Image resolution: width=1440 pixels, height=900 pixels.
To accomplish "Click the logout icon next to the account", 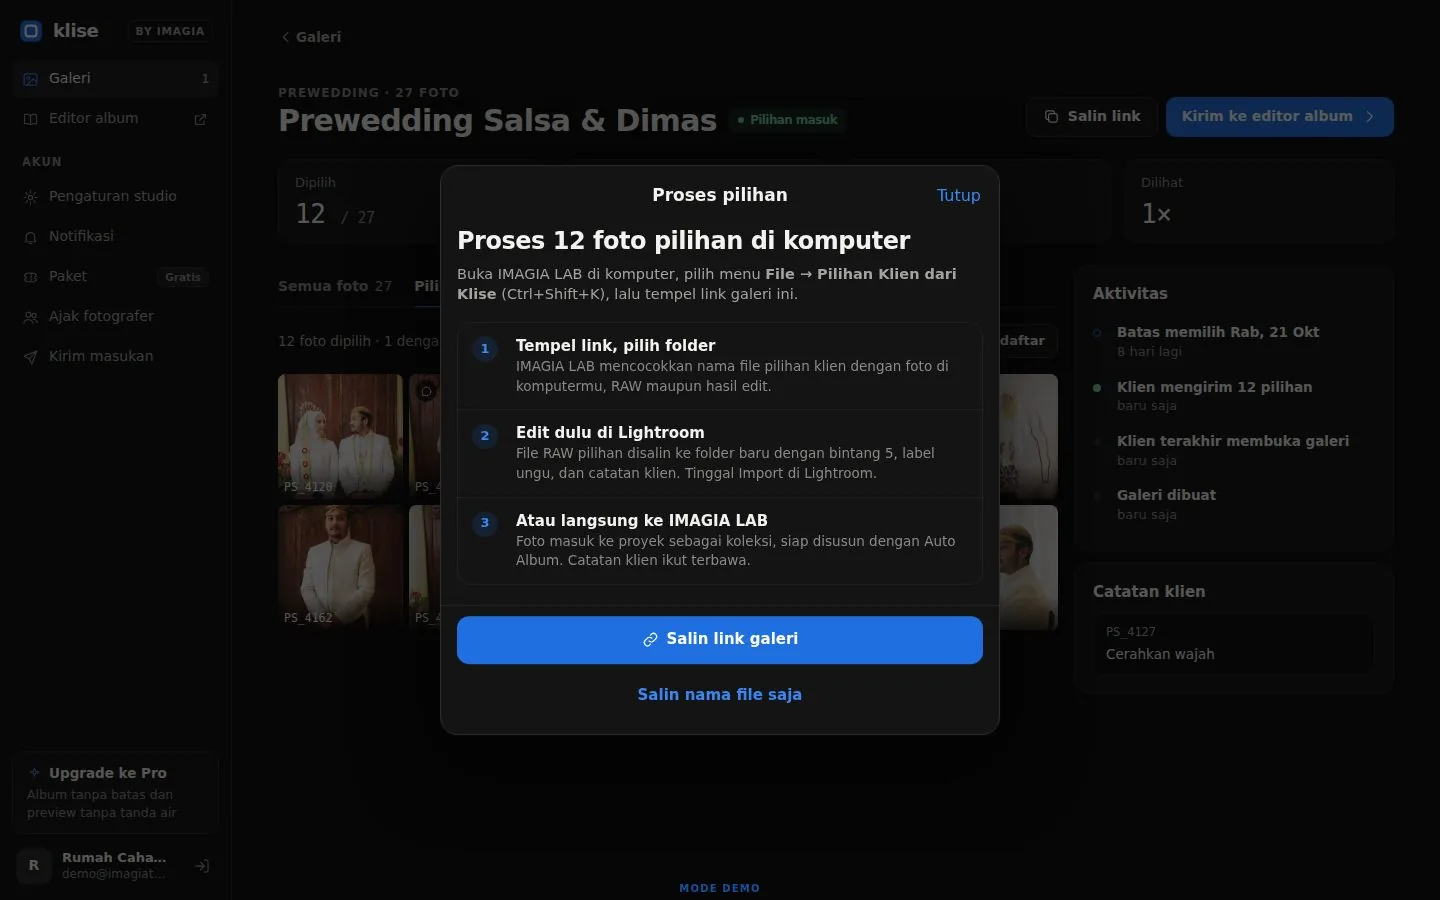I will point(202,866).
